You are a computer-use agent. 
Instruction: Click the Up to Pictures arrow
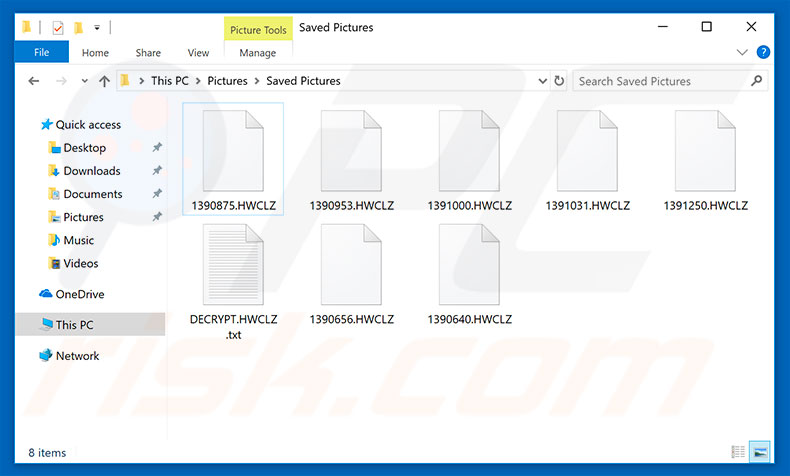coord(104,81)
